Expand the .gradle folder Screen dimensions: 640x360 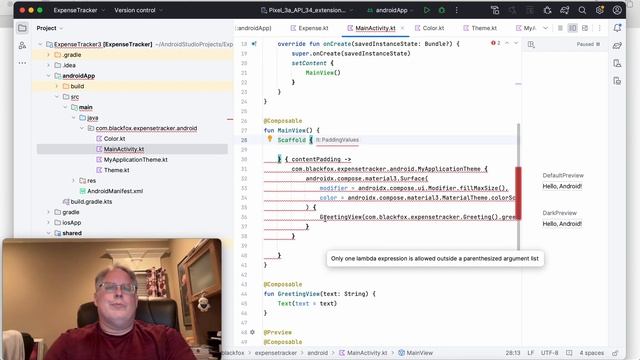click(x=49, y=55)
